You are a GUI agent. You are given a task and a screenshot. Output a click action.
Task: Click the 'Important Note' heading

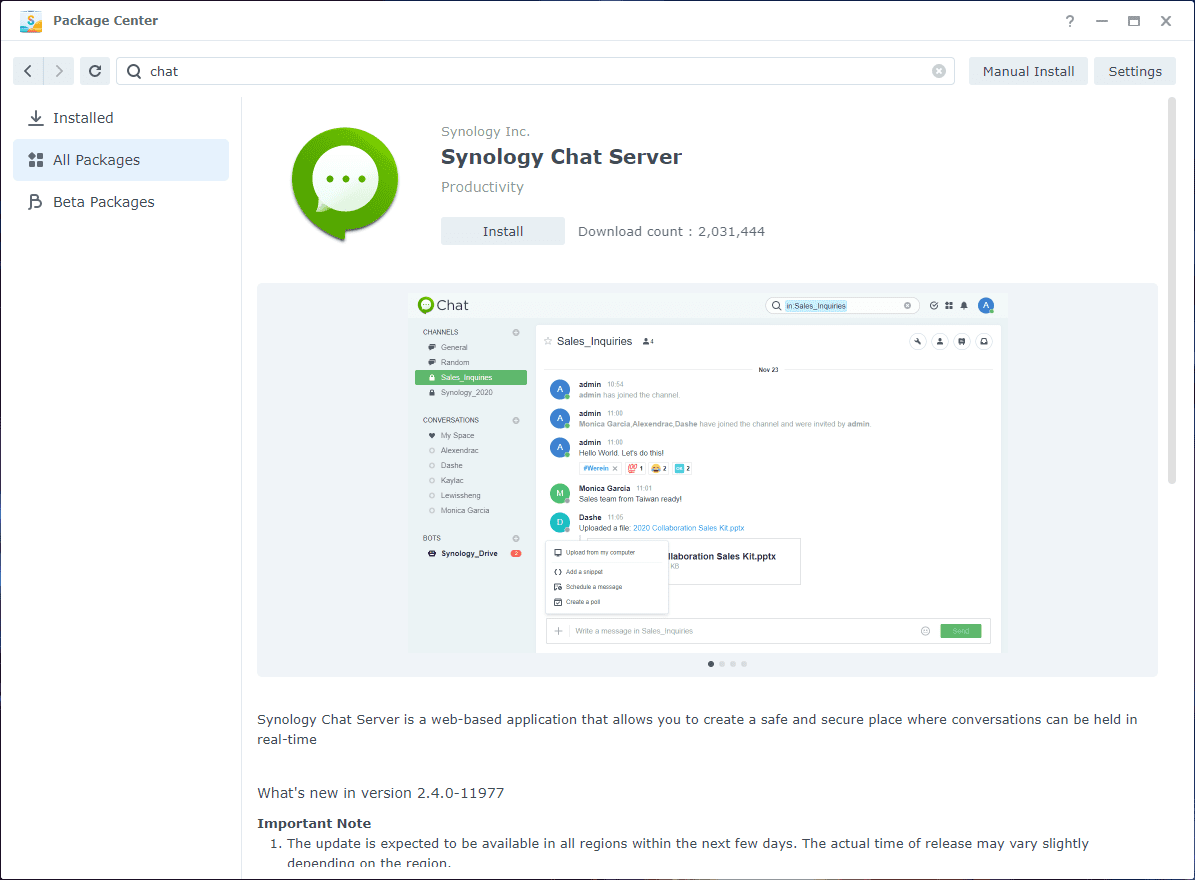point(314,823)
